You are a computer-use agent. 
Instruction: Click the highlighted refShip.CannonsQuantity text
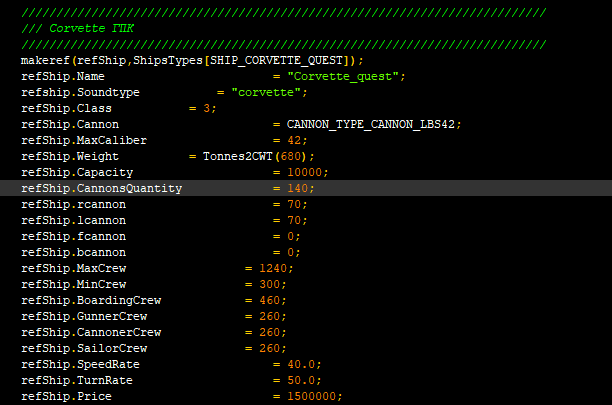click(101, 188)
